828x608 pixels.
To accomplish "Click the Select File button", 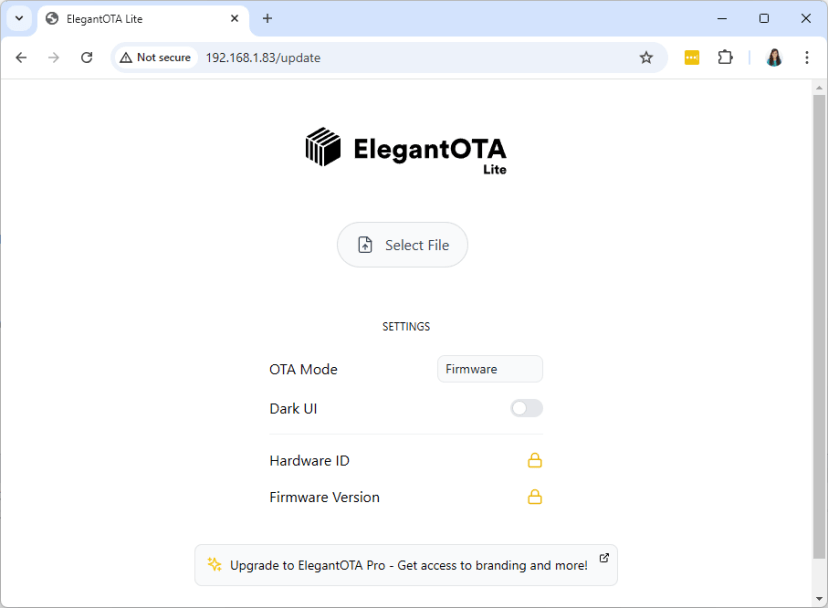I will [x=402, y=244].
